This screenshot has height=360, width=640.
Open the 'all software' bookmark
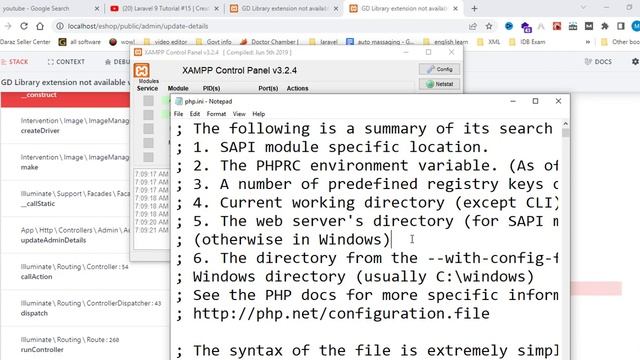click(x=80, y=42)
